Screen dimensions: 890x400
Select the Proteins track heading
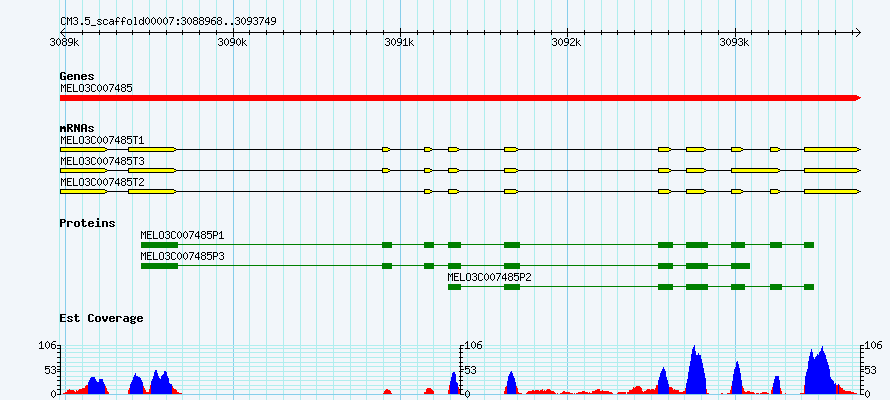[87, 224]
